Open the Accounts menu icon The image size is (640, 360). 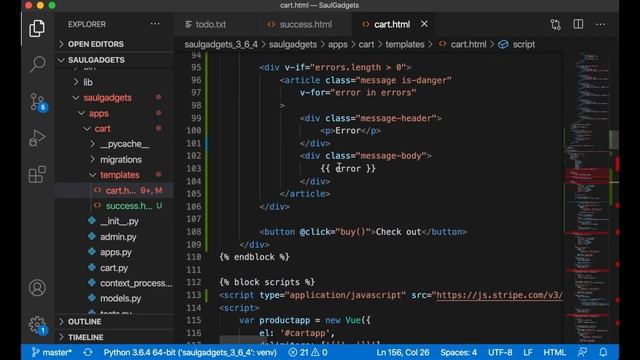pyautogui.click(x=37, y=288)
